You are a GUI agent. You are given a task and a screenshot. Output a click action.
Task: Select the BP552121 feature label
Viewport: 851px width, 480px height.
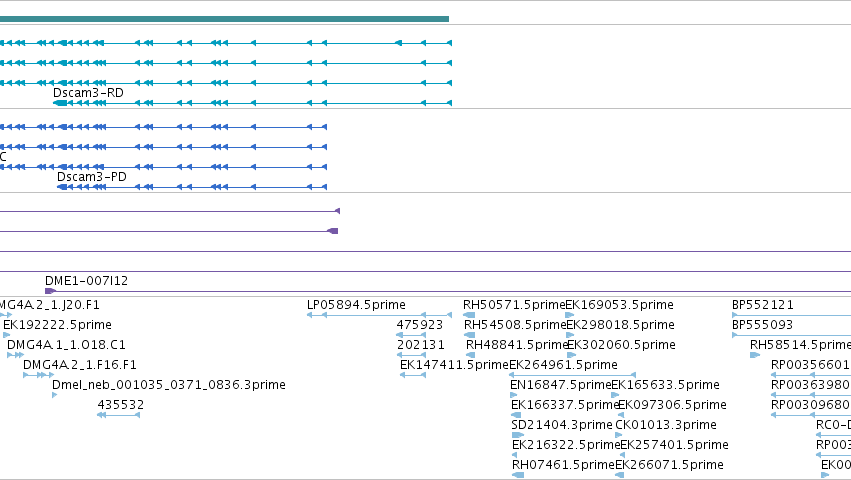pos(763,305)
